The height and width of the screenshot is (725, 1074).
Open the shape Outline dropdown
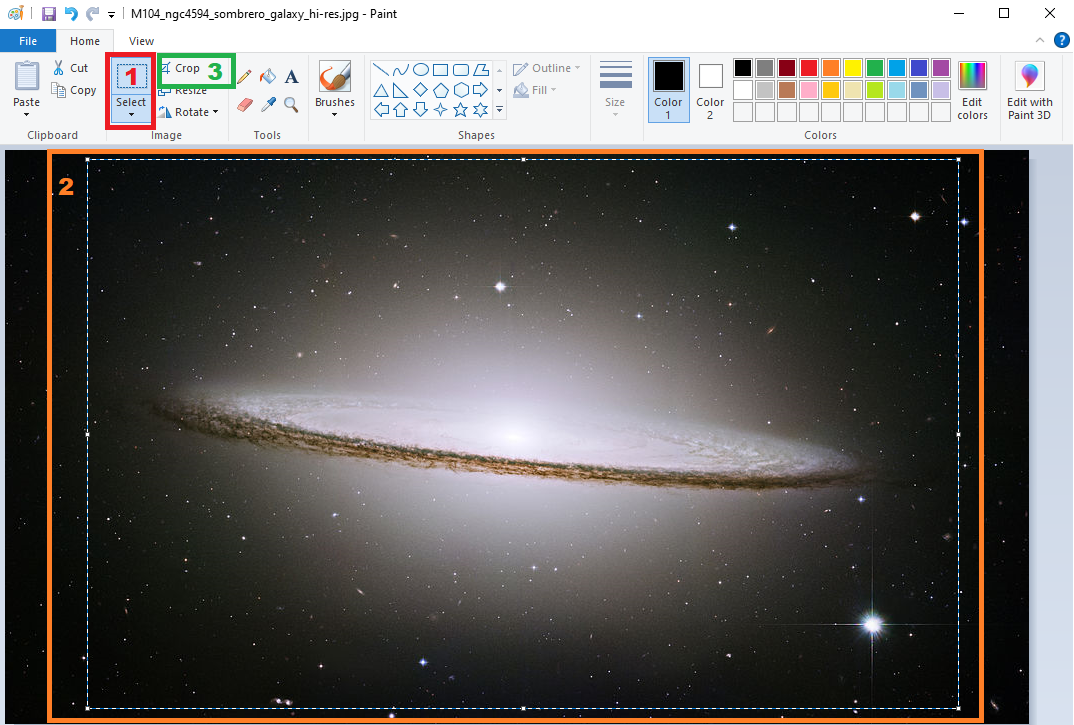(547, 68)
